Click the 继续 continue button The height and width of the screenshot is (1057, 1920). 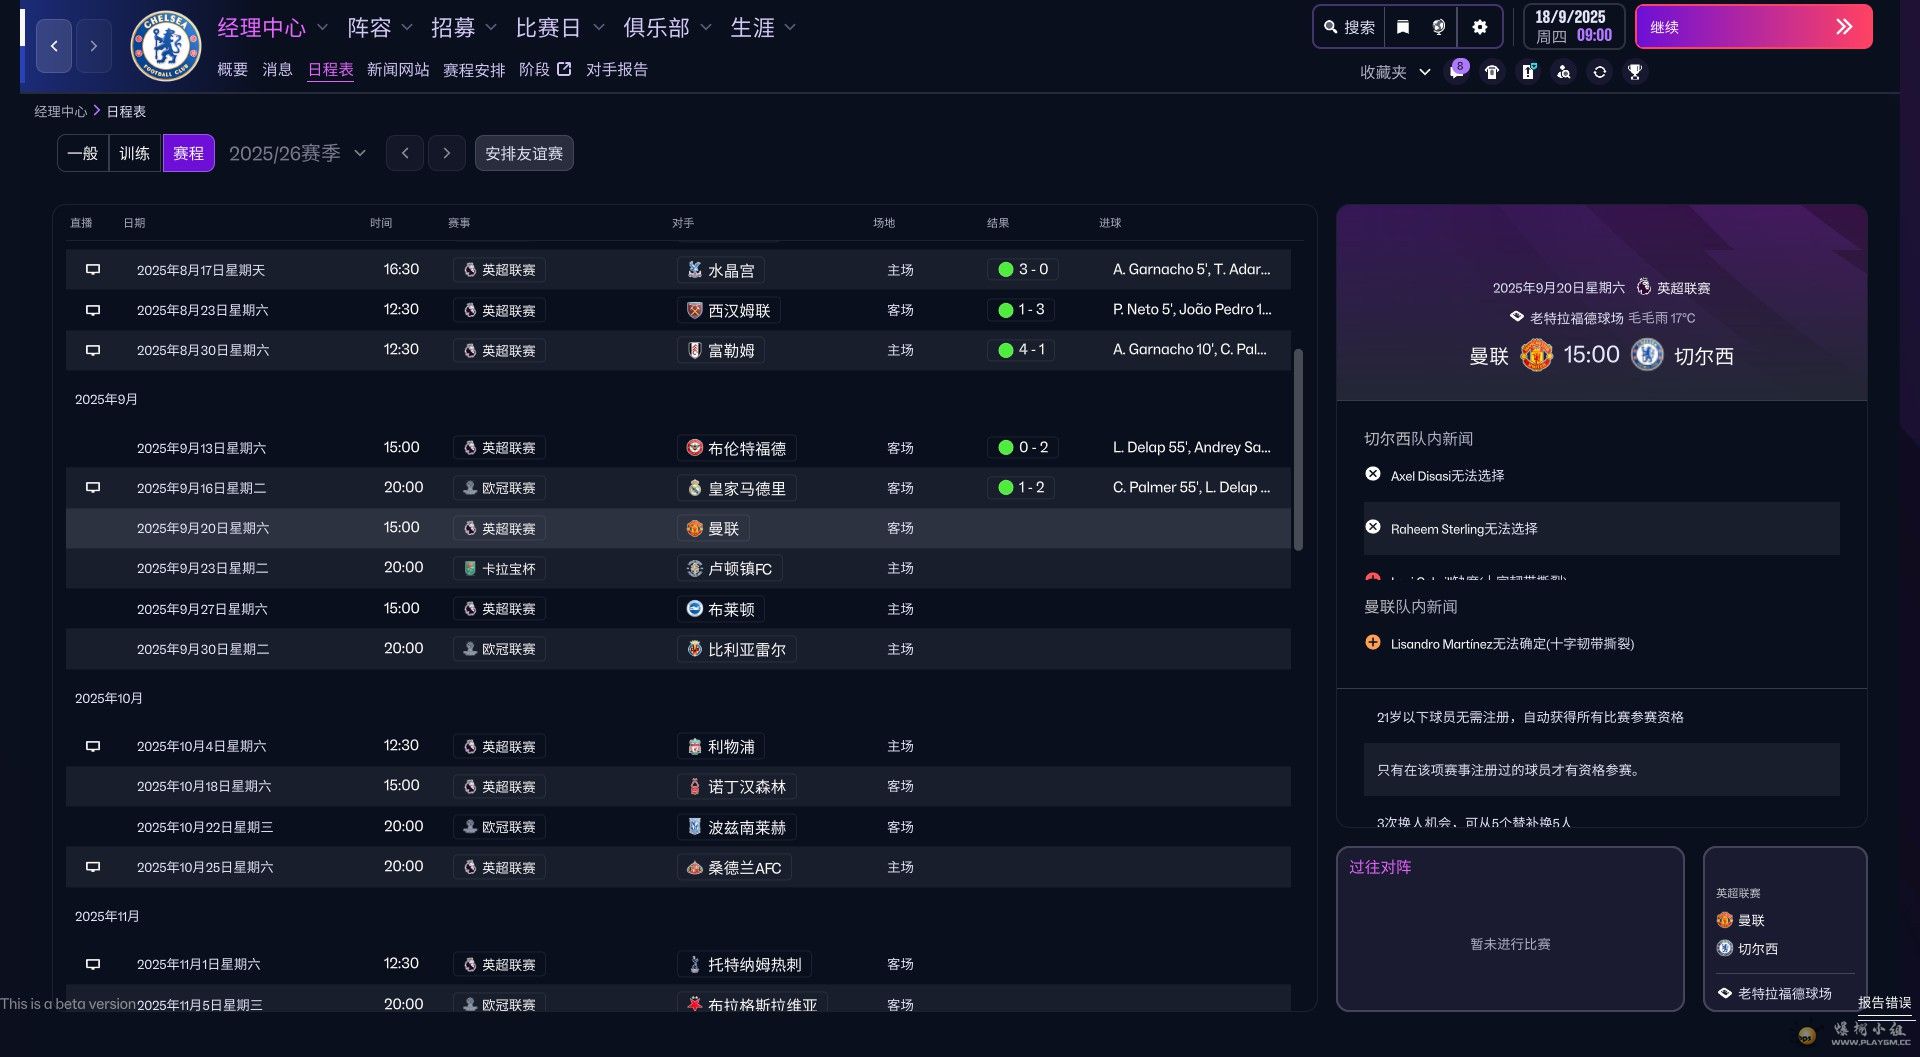(1753, 27)
